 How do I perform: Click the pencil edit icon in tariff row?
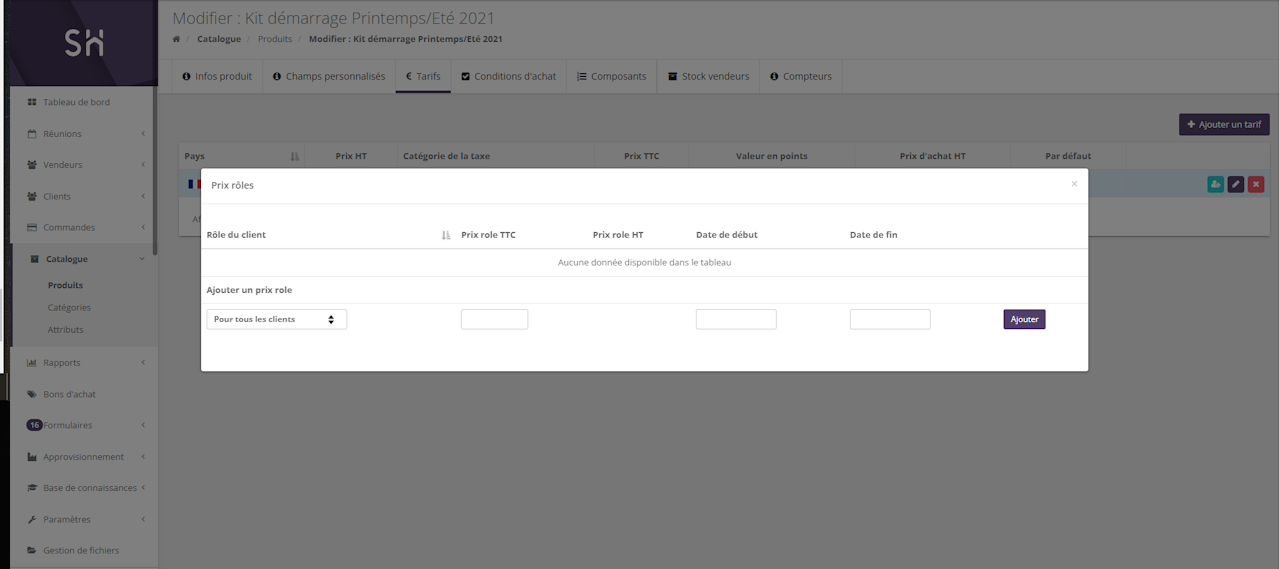click(x=1236, y=184)
